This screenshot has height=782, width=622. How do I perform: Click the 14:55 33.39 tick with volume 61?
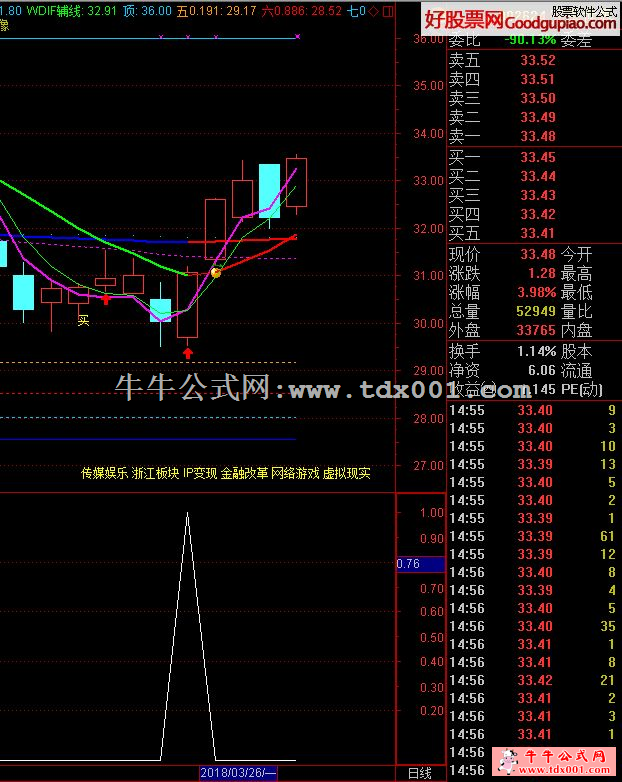533,537
